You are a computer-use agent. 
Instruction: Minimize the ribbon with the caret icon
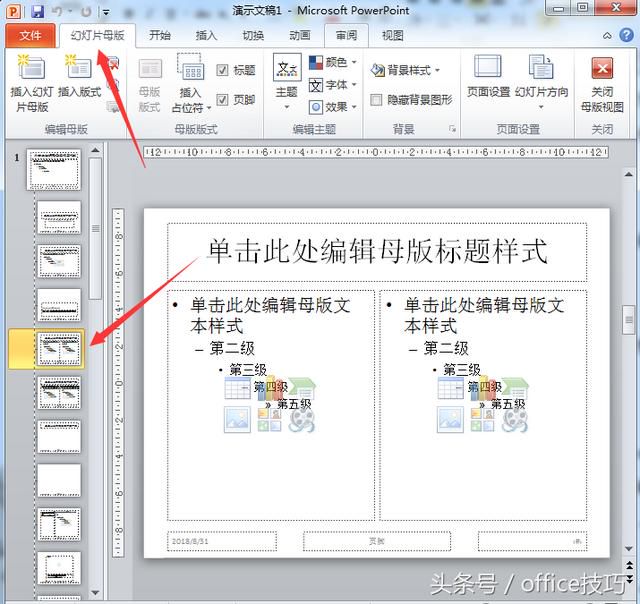(x=607, y=36)
